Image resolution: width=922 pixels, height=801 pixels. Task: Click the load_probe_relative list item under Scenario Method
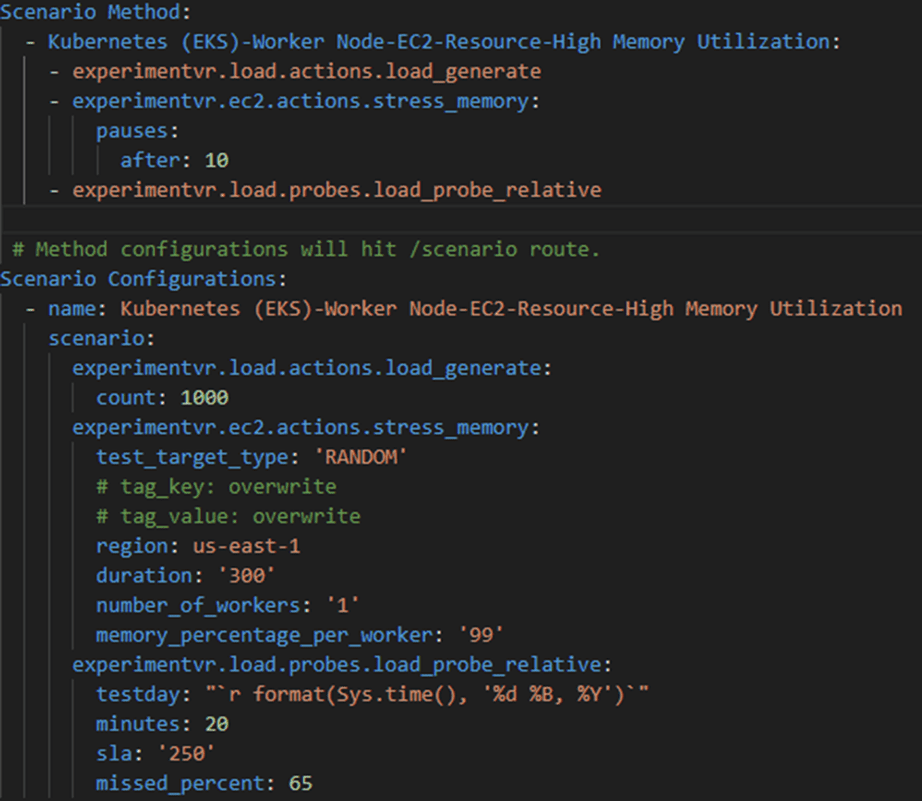coord(336,191)
